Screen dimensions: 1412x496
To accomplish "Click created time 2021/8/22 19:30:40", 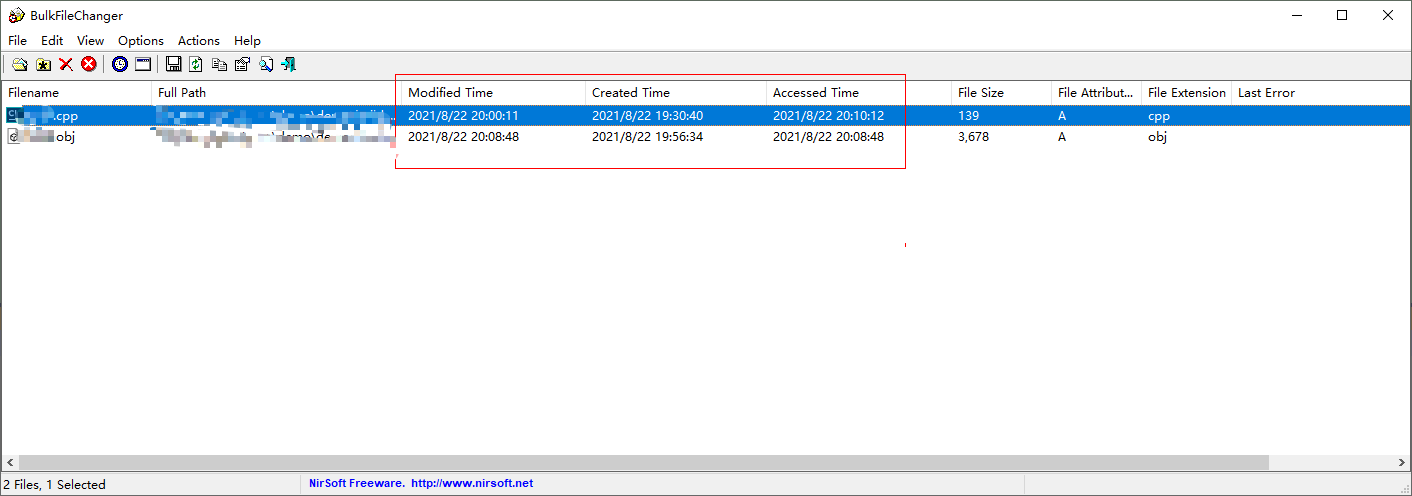I will pyautogui.click(x=647, y=116).
